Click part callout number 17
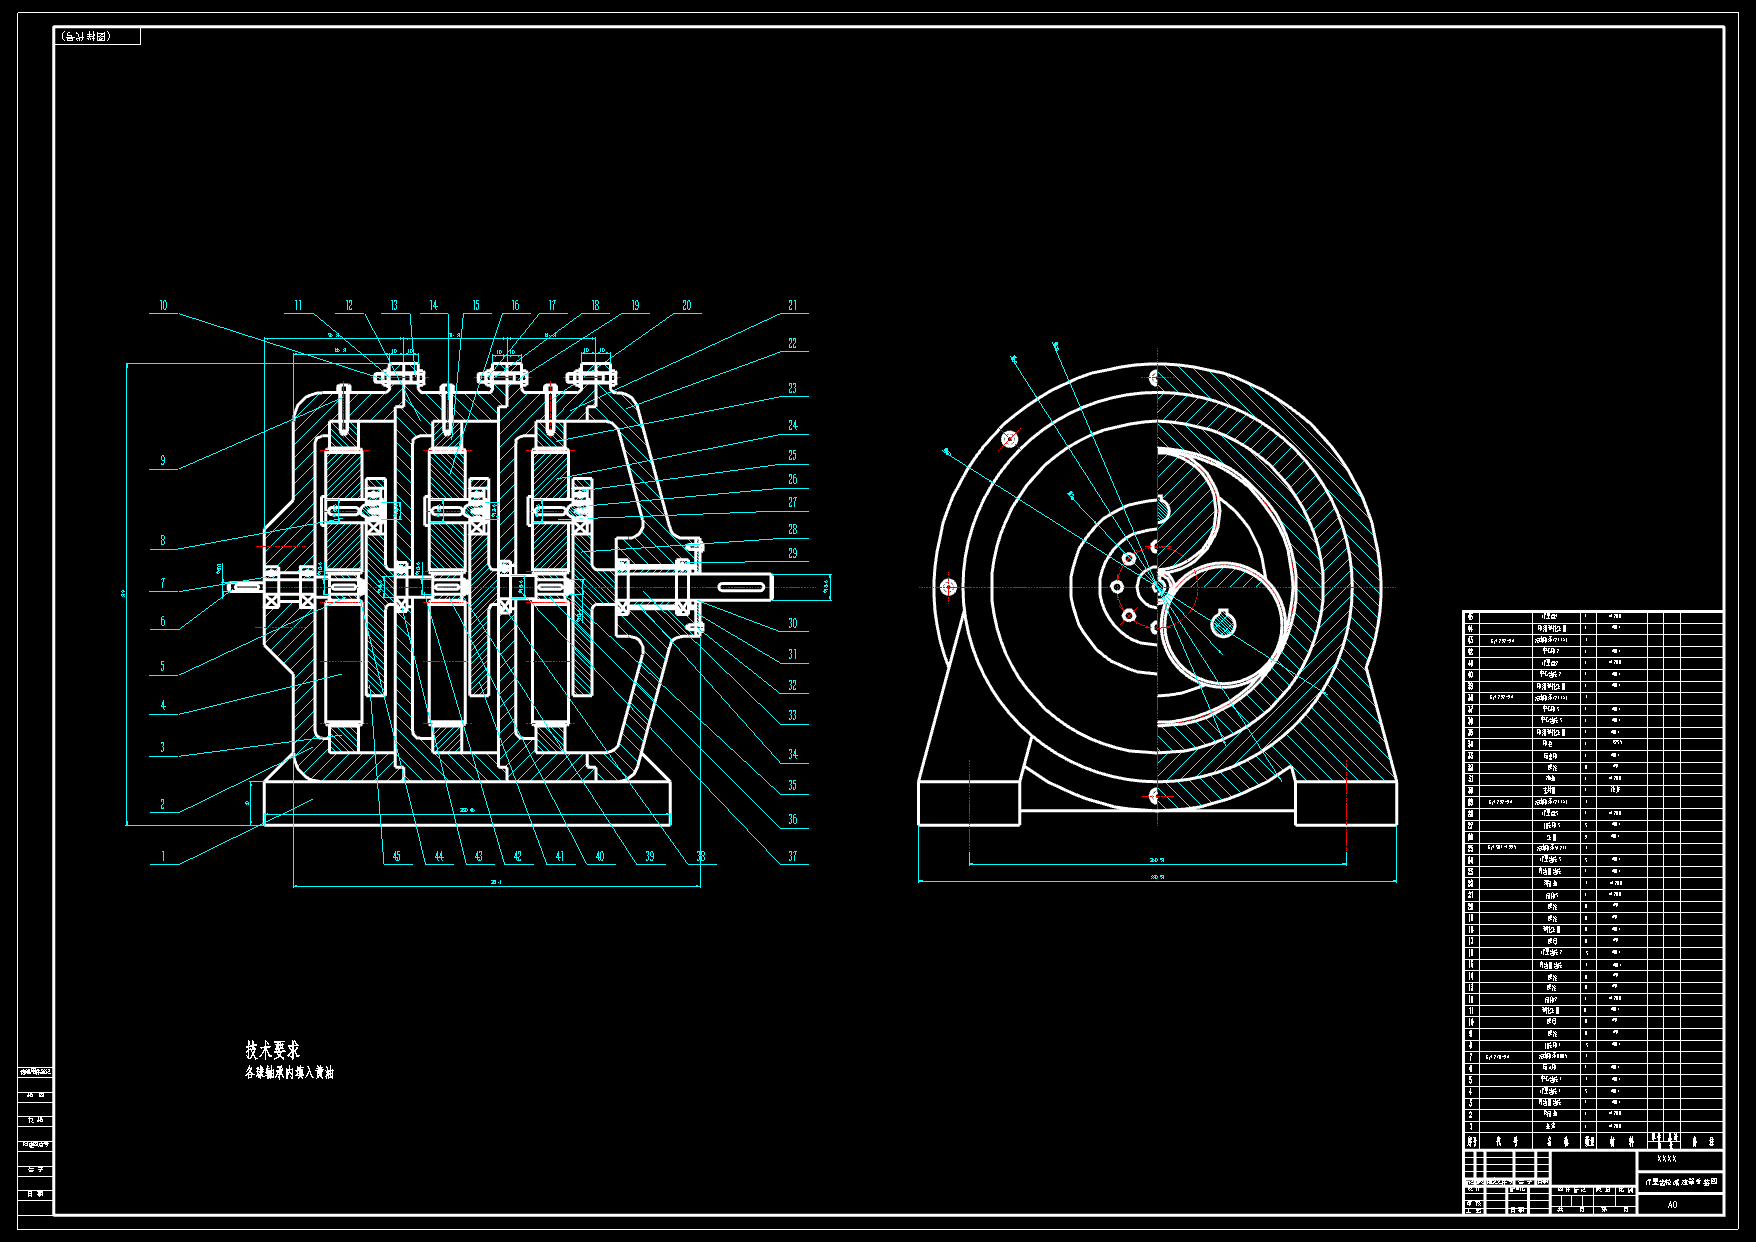This screenshot has width=1756, height=1242. [552, 306]
